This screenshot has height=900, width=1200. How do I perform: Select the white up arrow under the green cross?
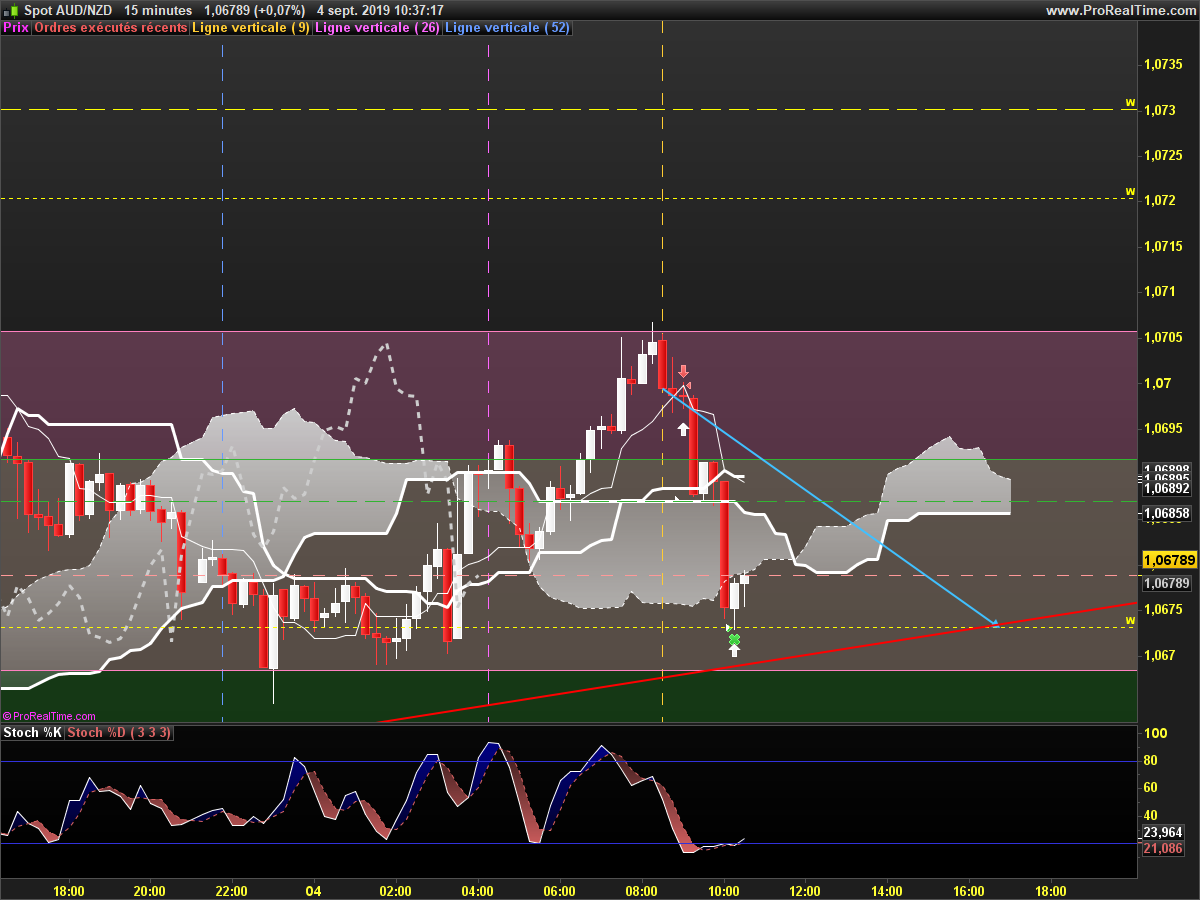[x=734, y=651]
